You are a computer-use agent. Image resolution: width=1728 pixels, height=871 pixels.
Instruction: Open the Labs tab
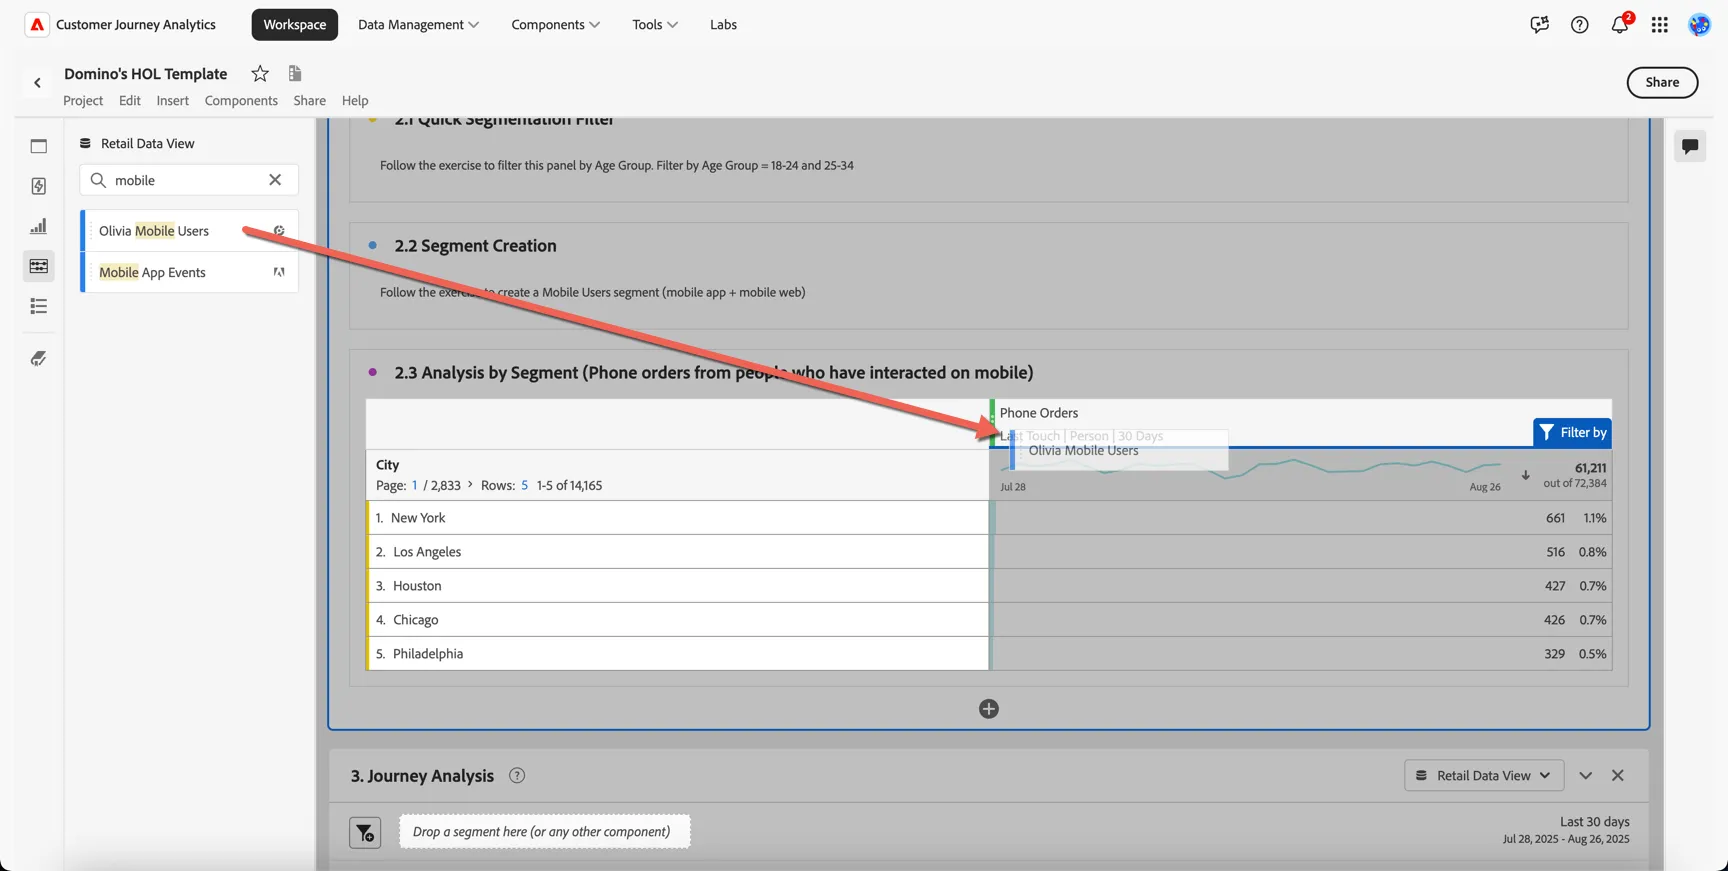[723, 25]
